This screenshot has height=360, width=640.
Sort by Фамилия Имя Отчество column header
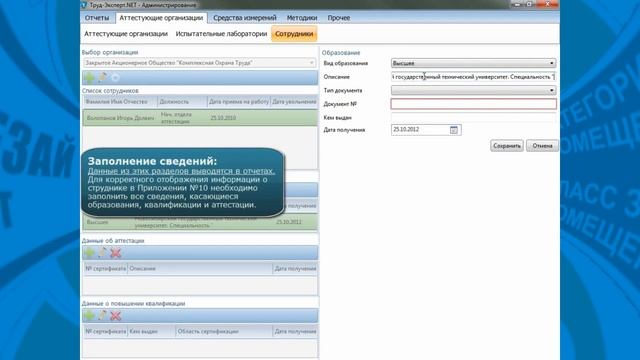[x=120, y=102]
